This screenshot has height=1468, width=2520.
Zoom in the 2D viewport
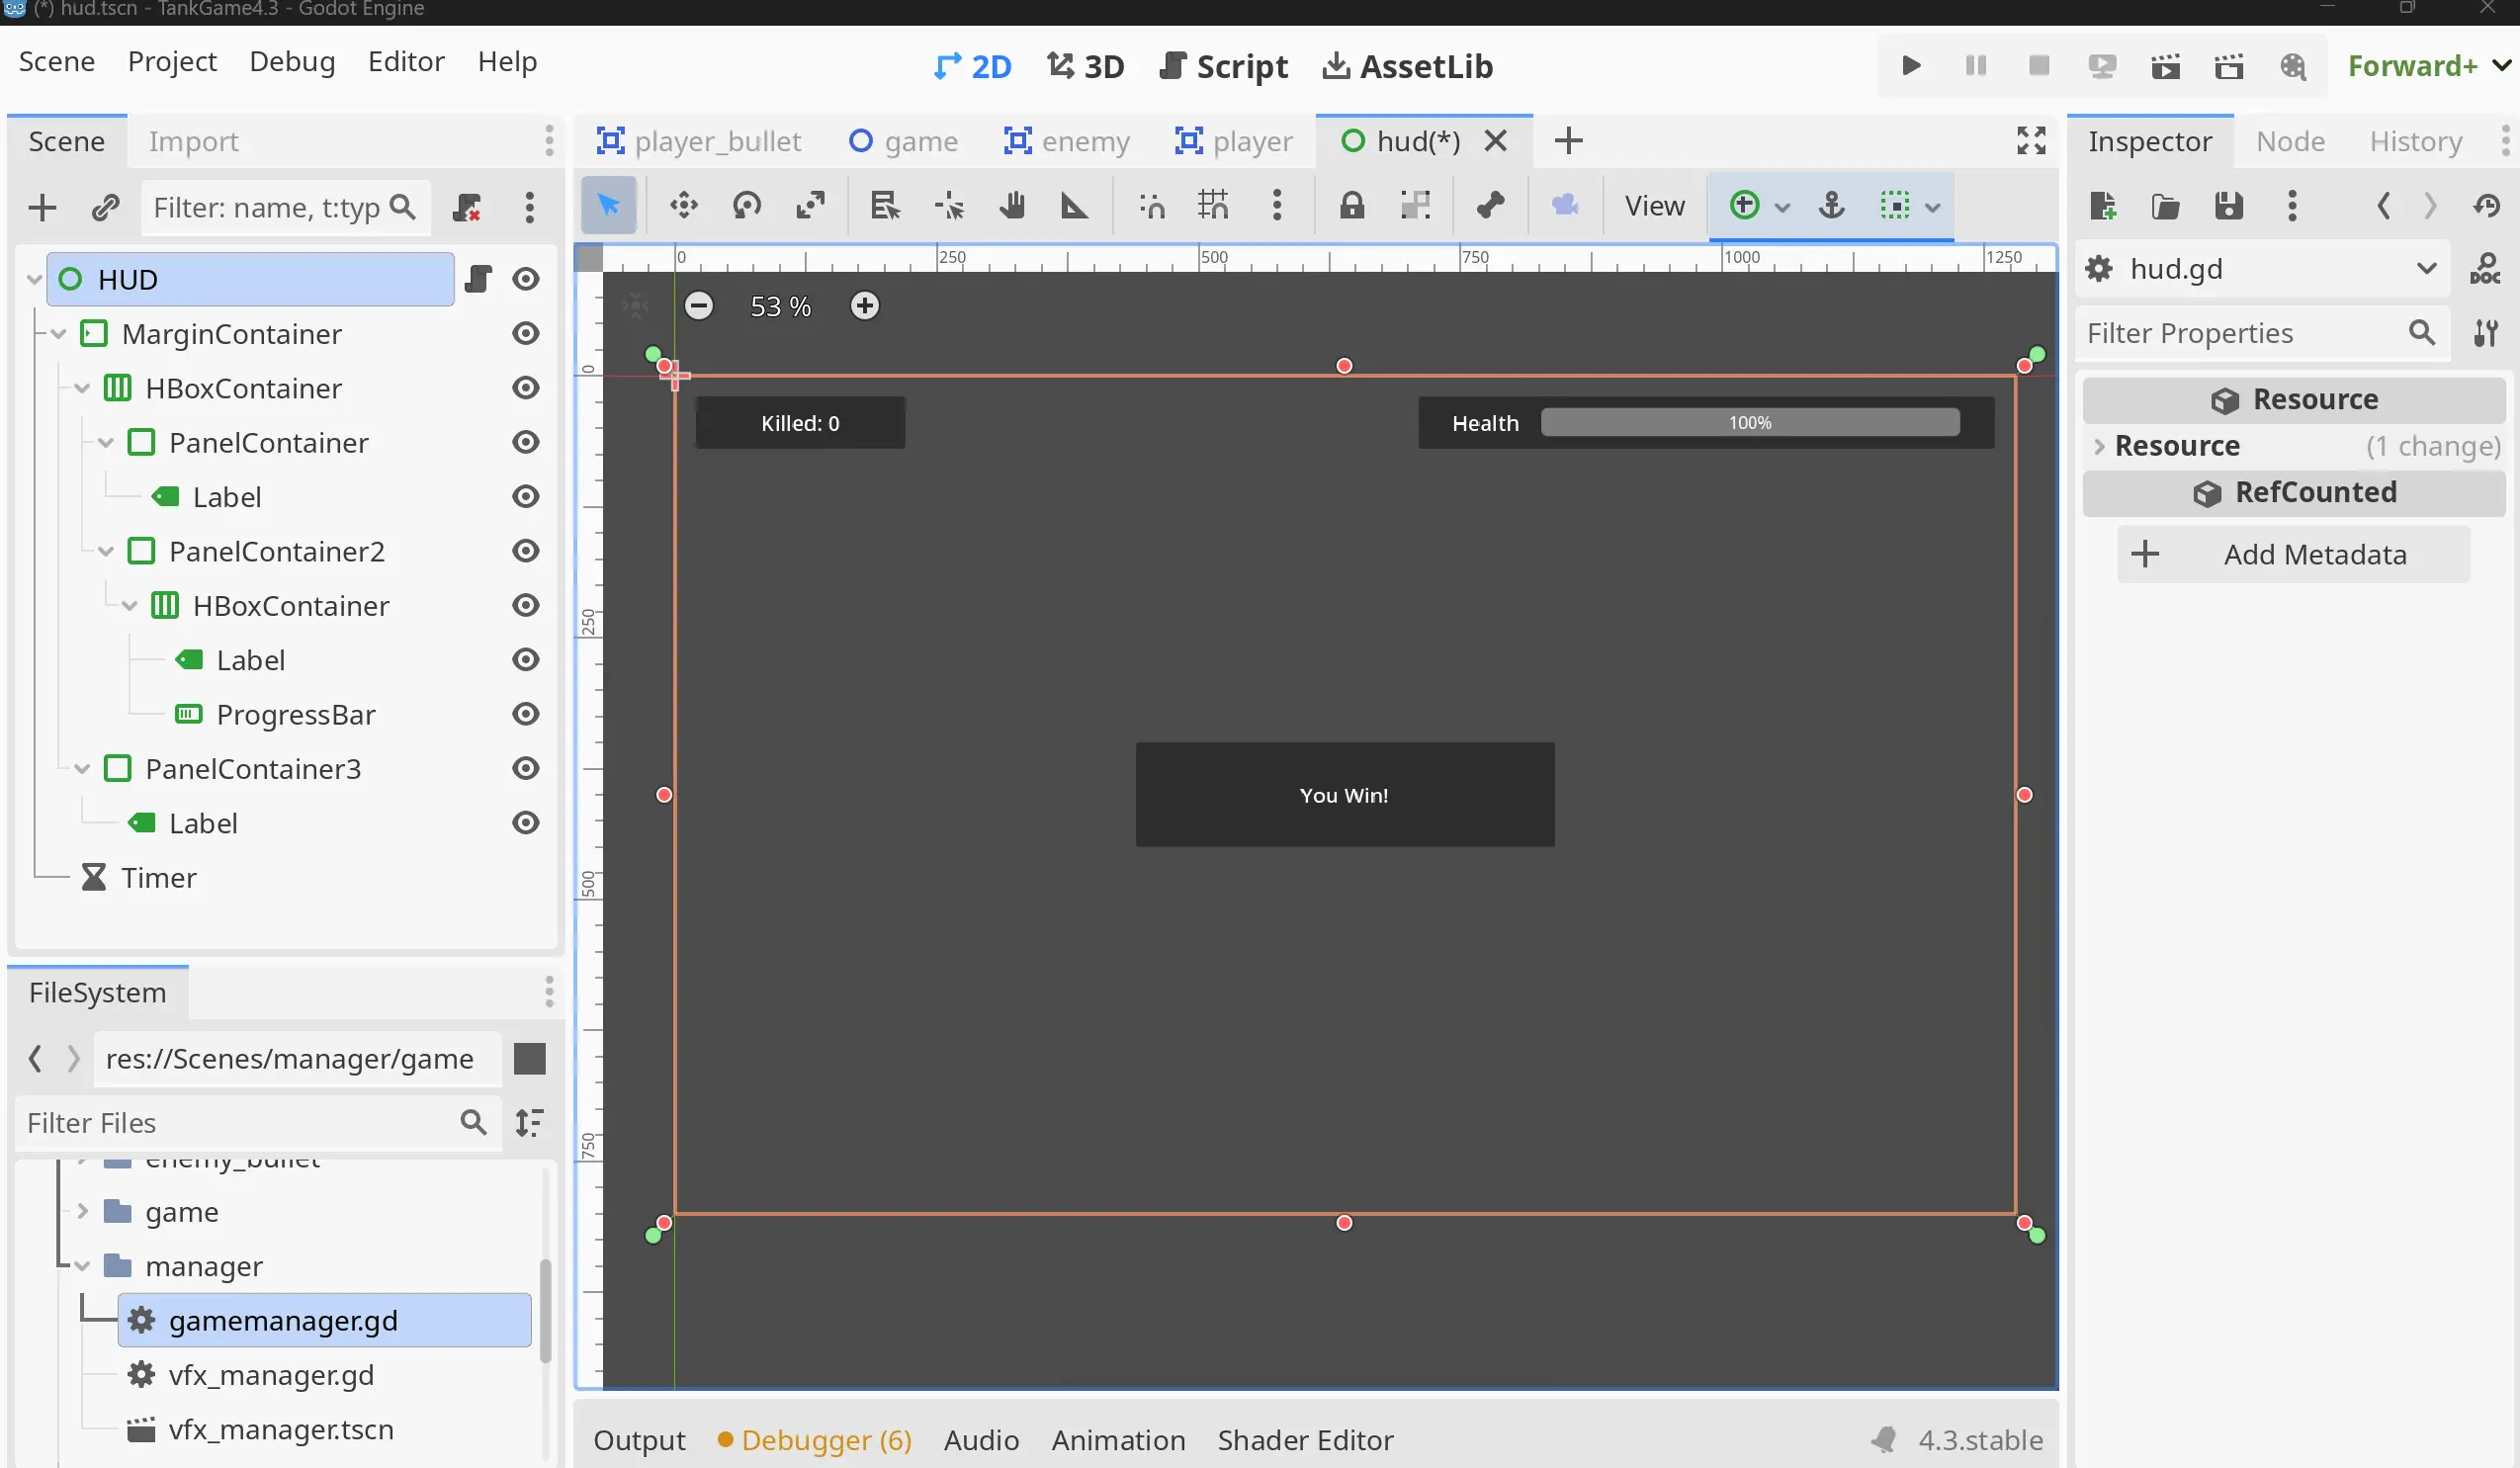[865, 305]
